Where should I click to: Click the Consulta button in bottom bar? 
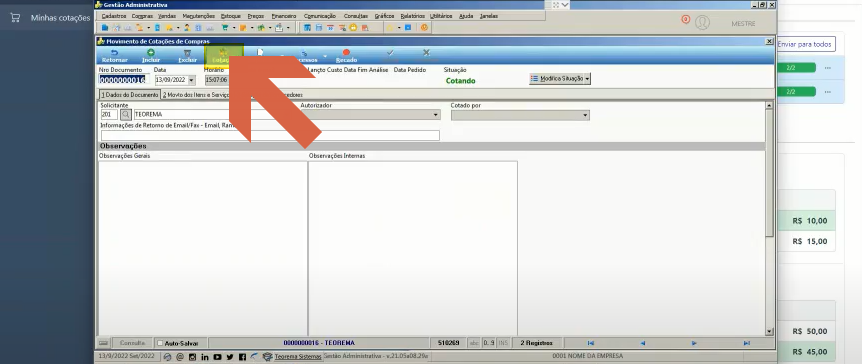(132, 343)
